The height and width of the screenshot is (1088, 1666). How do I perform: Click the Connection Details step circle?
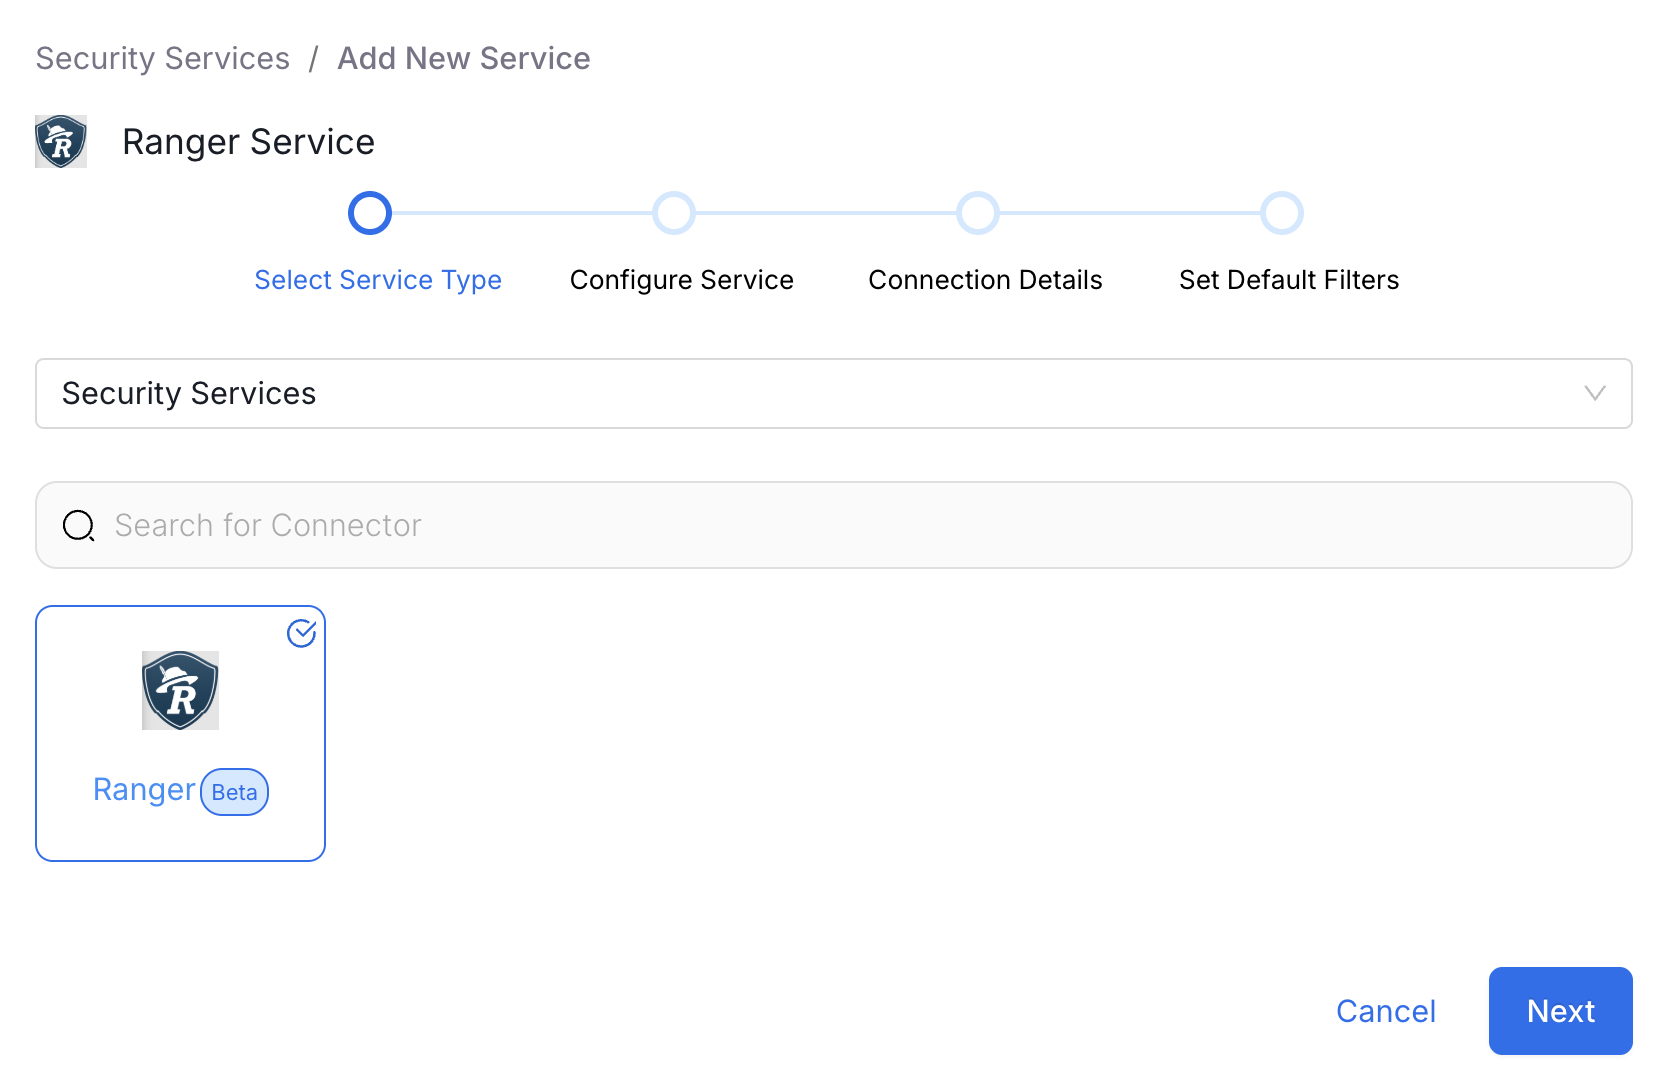tap(978, 212)
